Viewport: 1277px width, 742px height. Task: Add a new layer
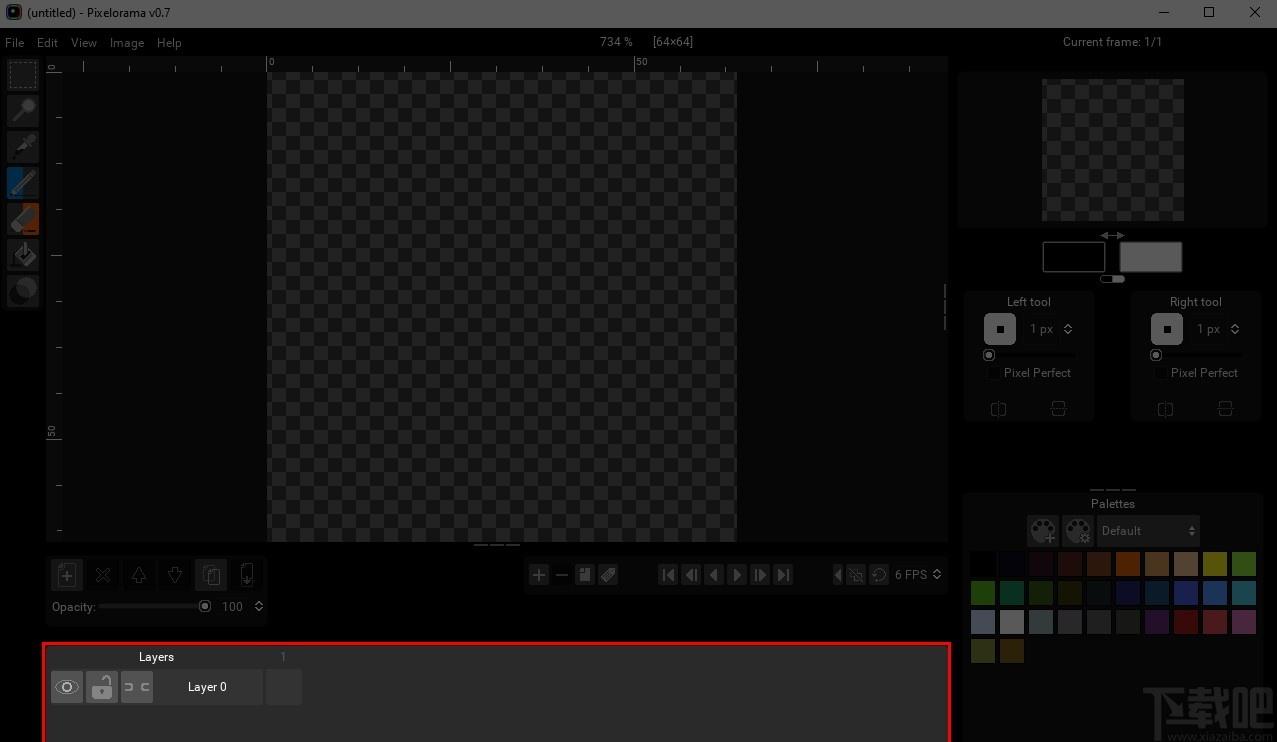click(67, 575)
